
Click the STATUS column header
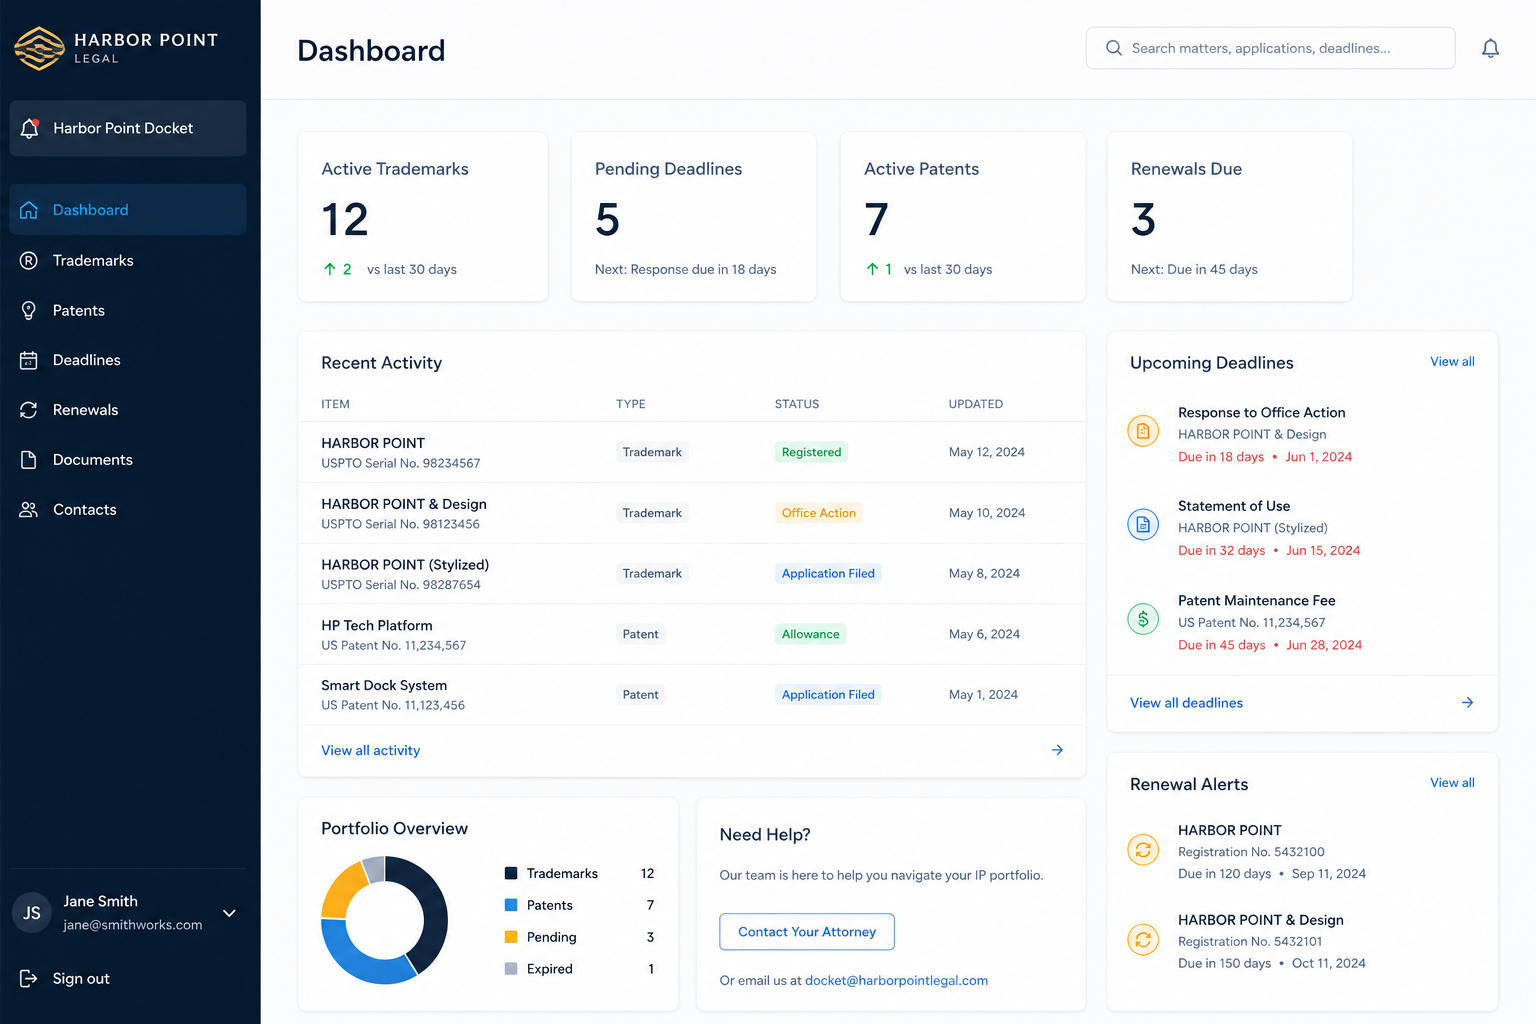(x=796, y=404)
